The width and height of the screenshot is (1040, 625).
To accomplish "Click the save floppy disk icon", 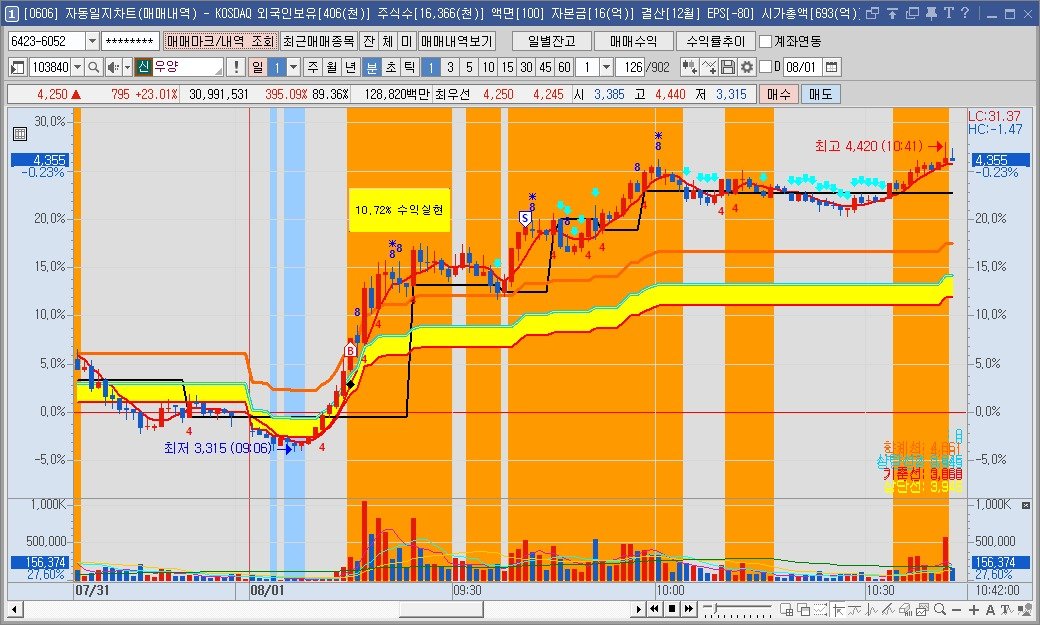I will coord(728,67).
